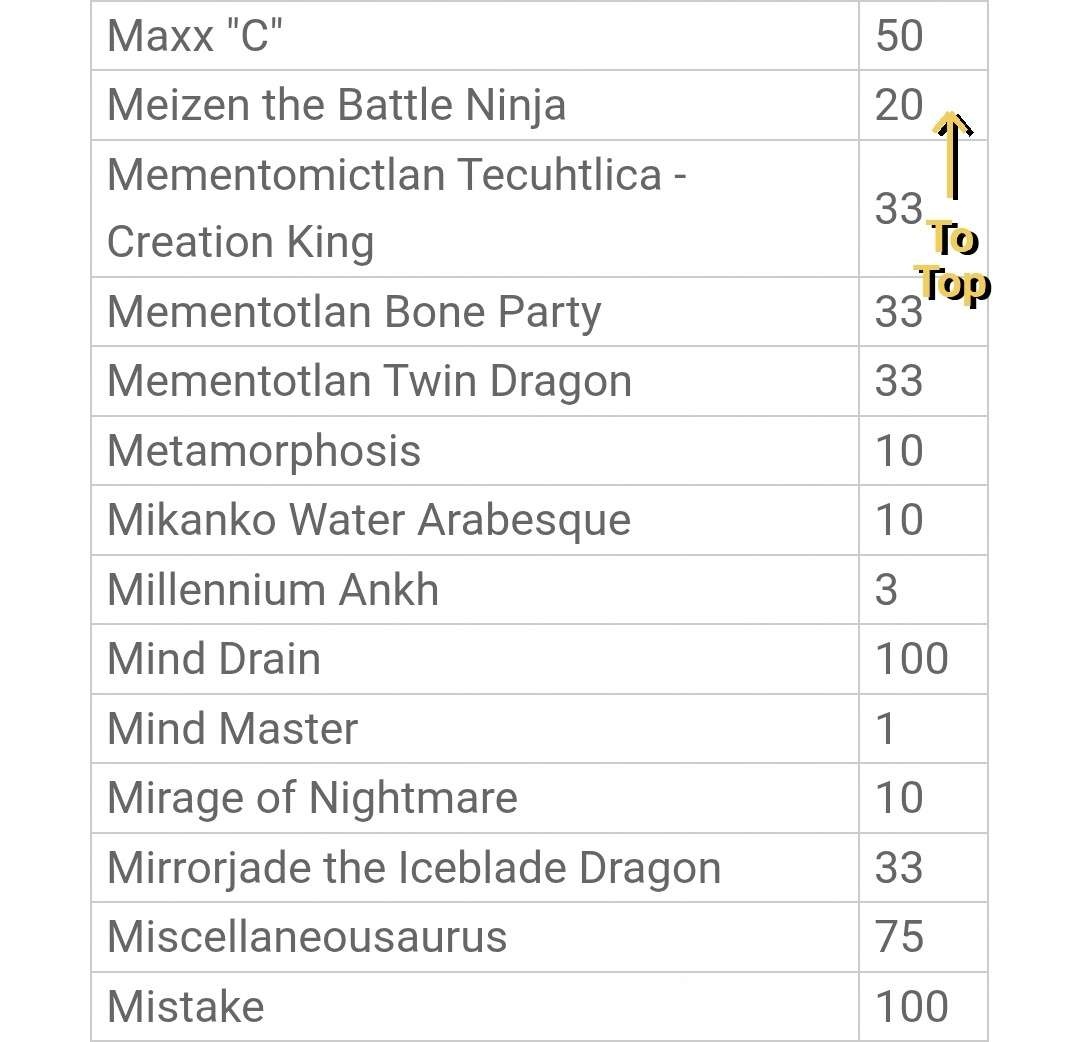Click the value 3 beside Millennium Ankh
The height and width of the screenshot is (1042, 1080).
tap(886, 590)
